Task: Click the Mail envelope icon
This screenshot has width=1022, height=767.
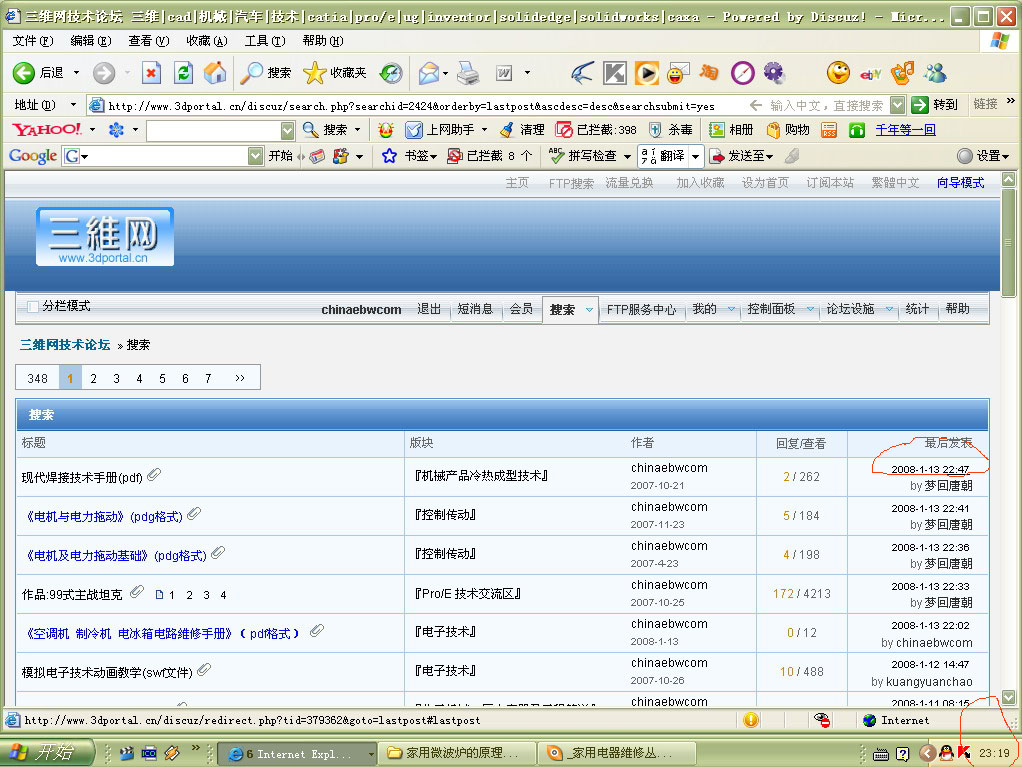Action: point(429,73)
